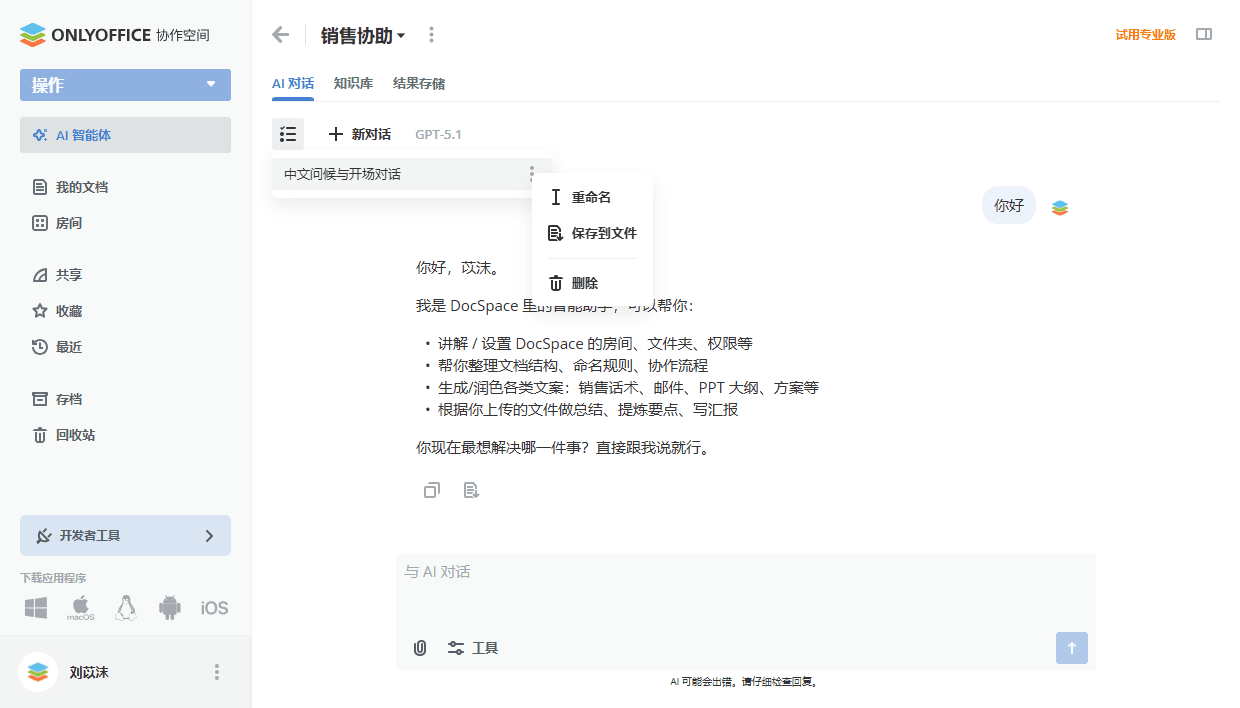Copy the AI assistant's reply message
The width and height of the screenshot is (1240, 708).
click(431, 490)
